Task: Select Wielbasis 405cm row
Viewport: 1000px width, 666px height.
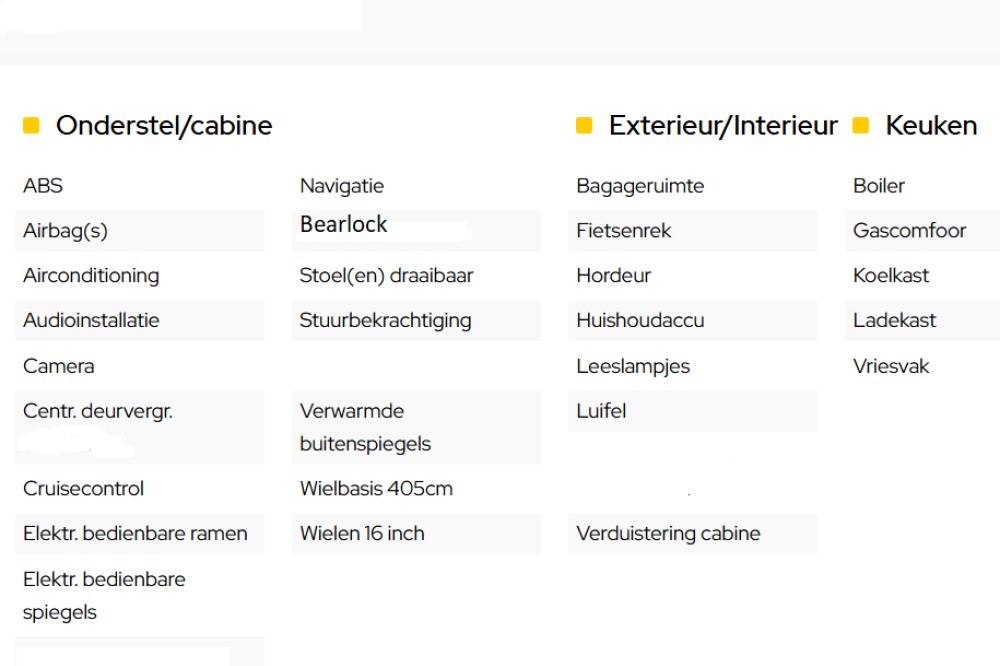Action: (x=416, y=489)
